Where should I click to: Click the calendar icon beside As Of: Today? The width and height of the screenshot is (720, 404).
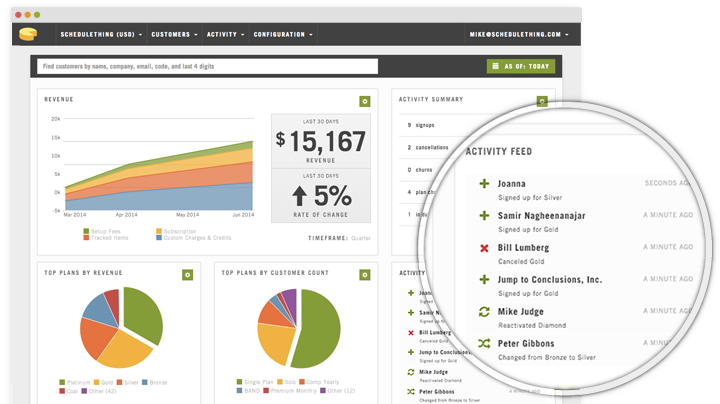[495, 66]
